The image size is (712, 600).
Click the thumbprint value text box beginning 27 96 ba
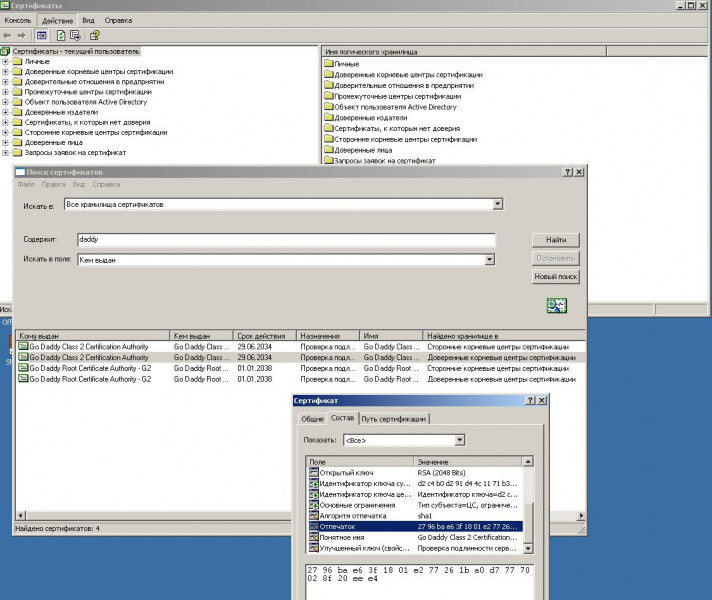pos(419,582)
